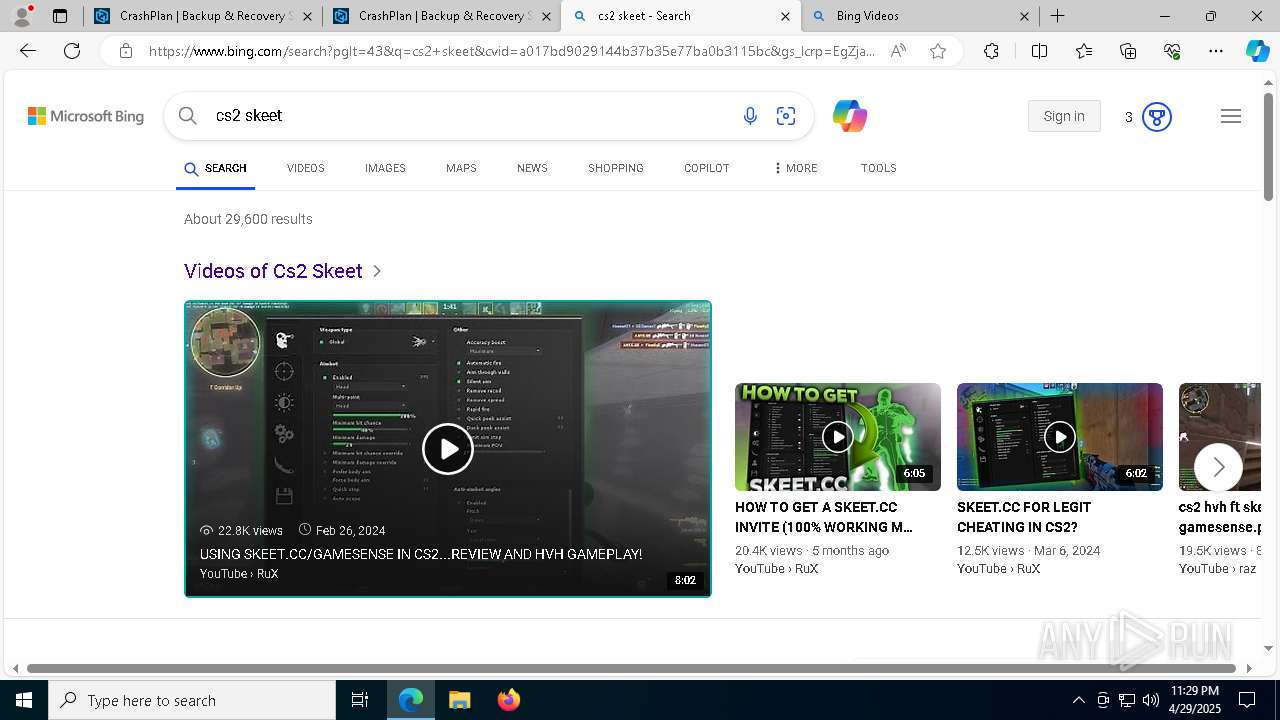Play the featured skeet.cc gamesense video
The height and width of the screenshot is (720, 1280).
point(447,449)
